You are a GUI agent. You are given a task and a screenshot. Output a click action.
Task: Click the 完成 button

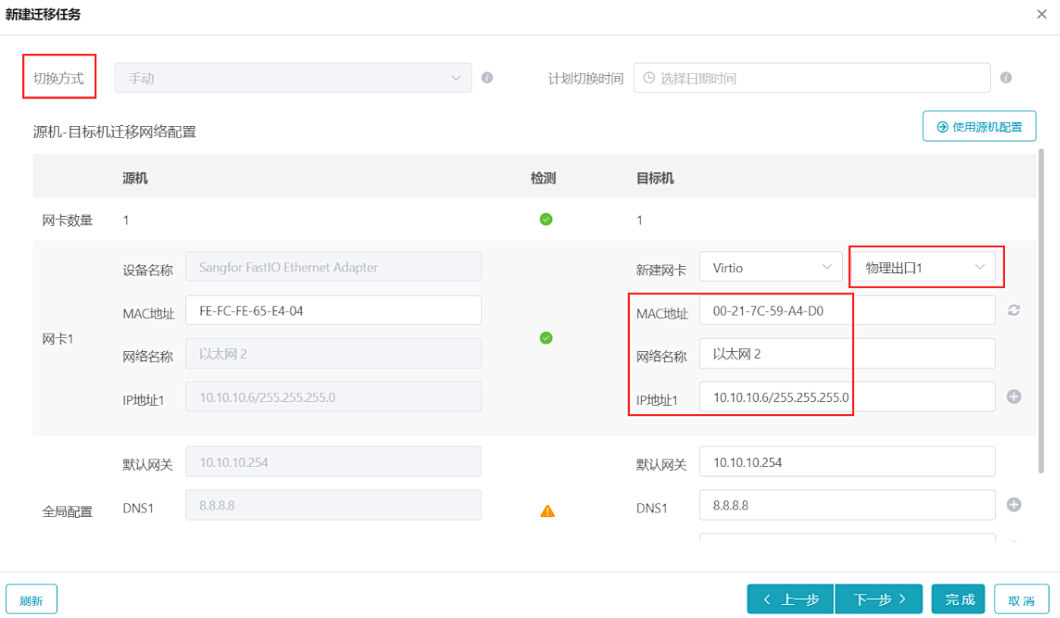point(959,599)
